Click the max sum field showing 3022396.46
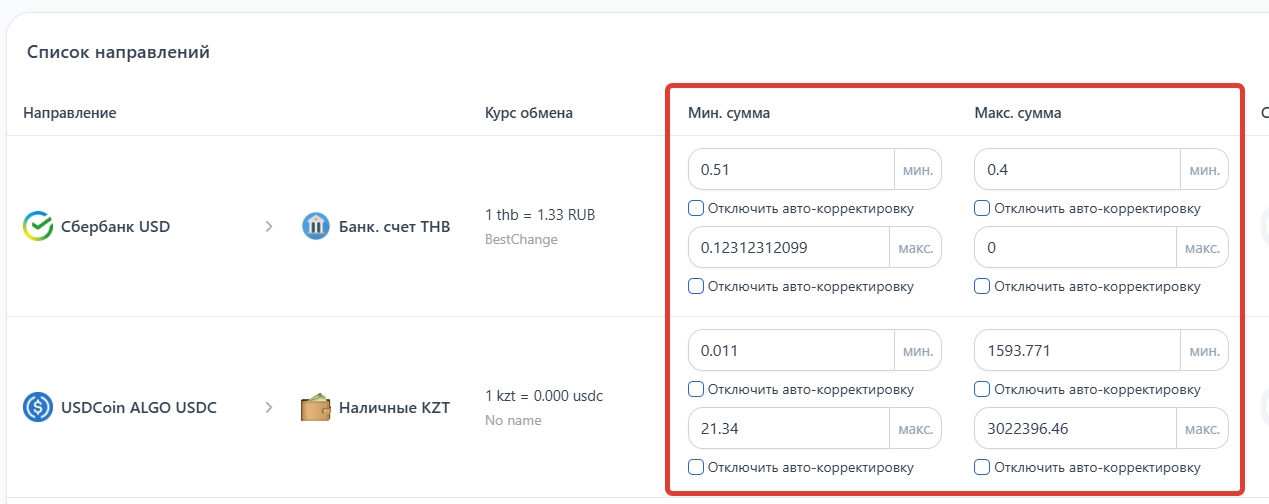1269x504 pixels. click(x=1076, y=428)
